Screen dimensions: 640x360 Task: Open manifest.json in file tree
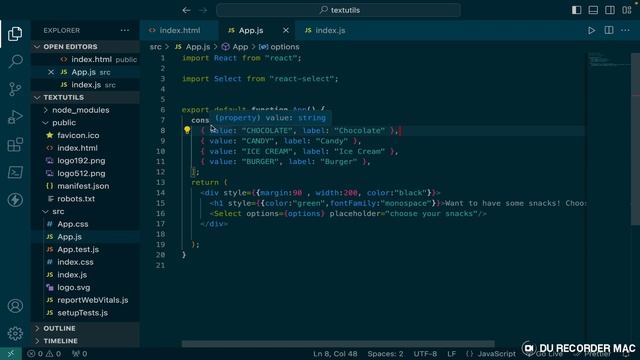(x=85, y=186)
